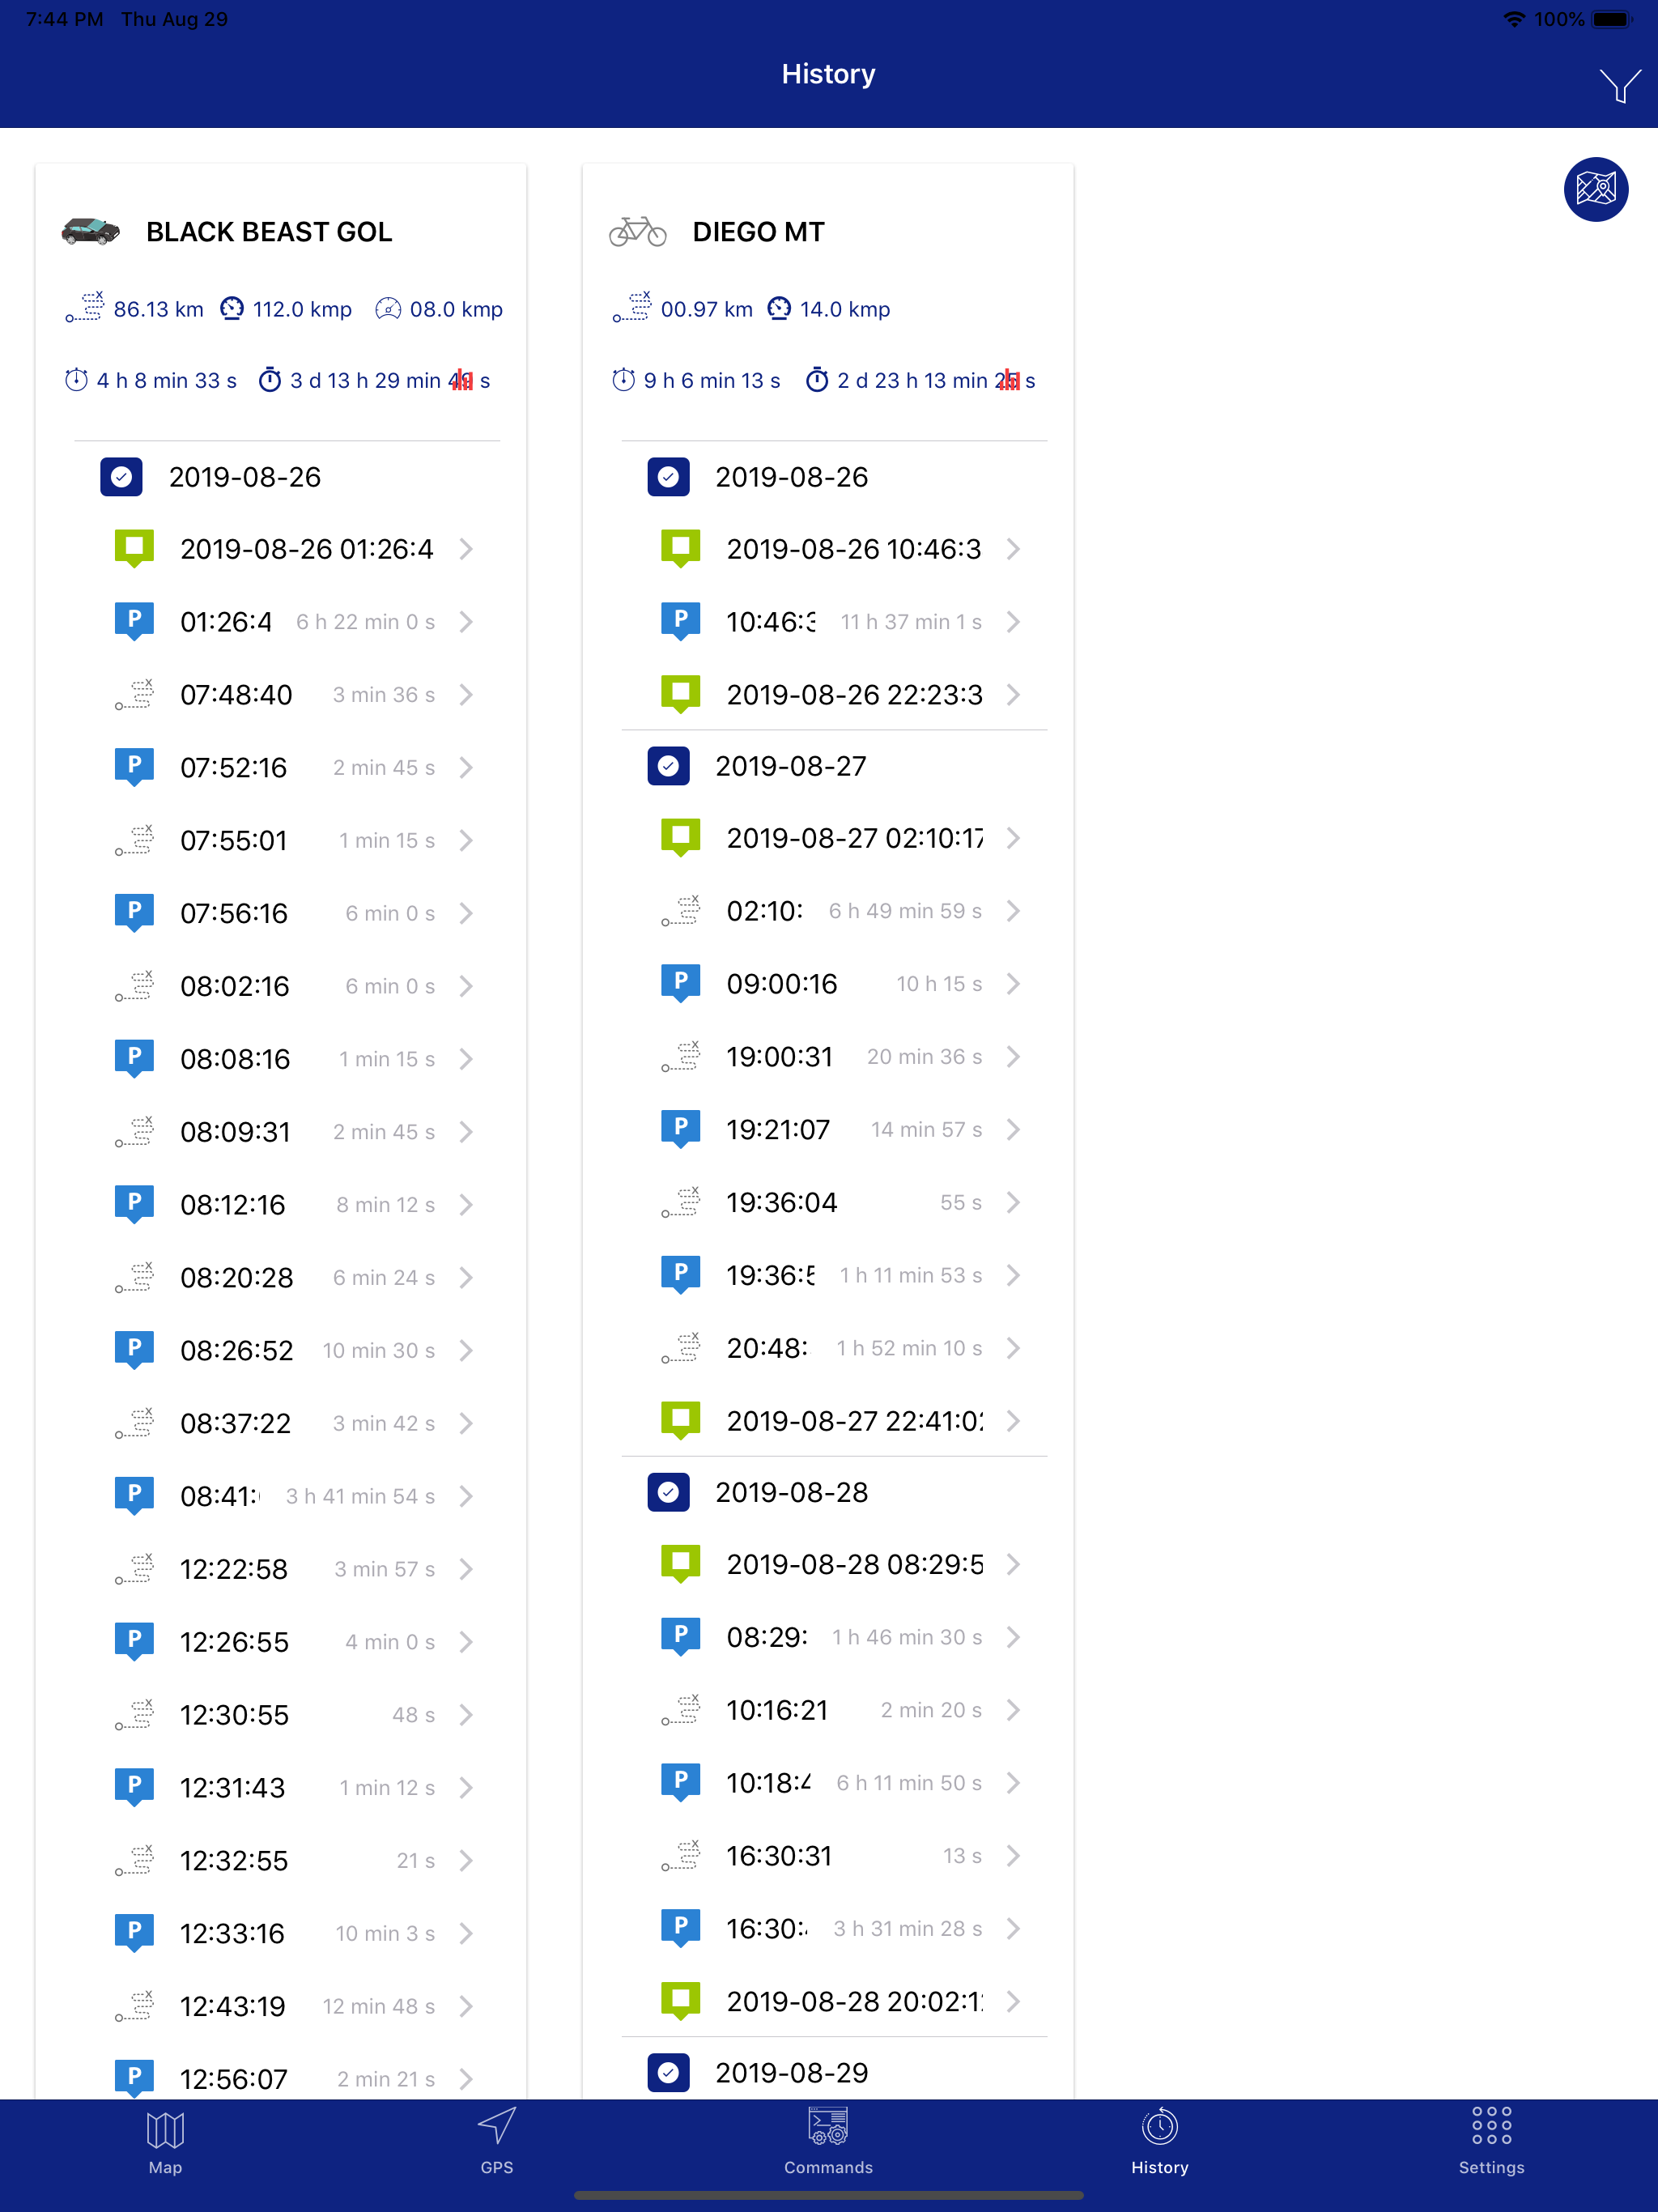The image size is (1658, 2212).
Task: Expand the 07:48:40 trip entry chevron
Action: (x=466, y=694)
